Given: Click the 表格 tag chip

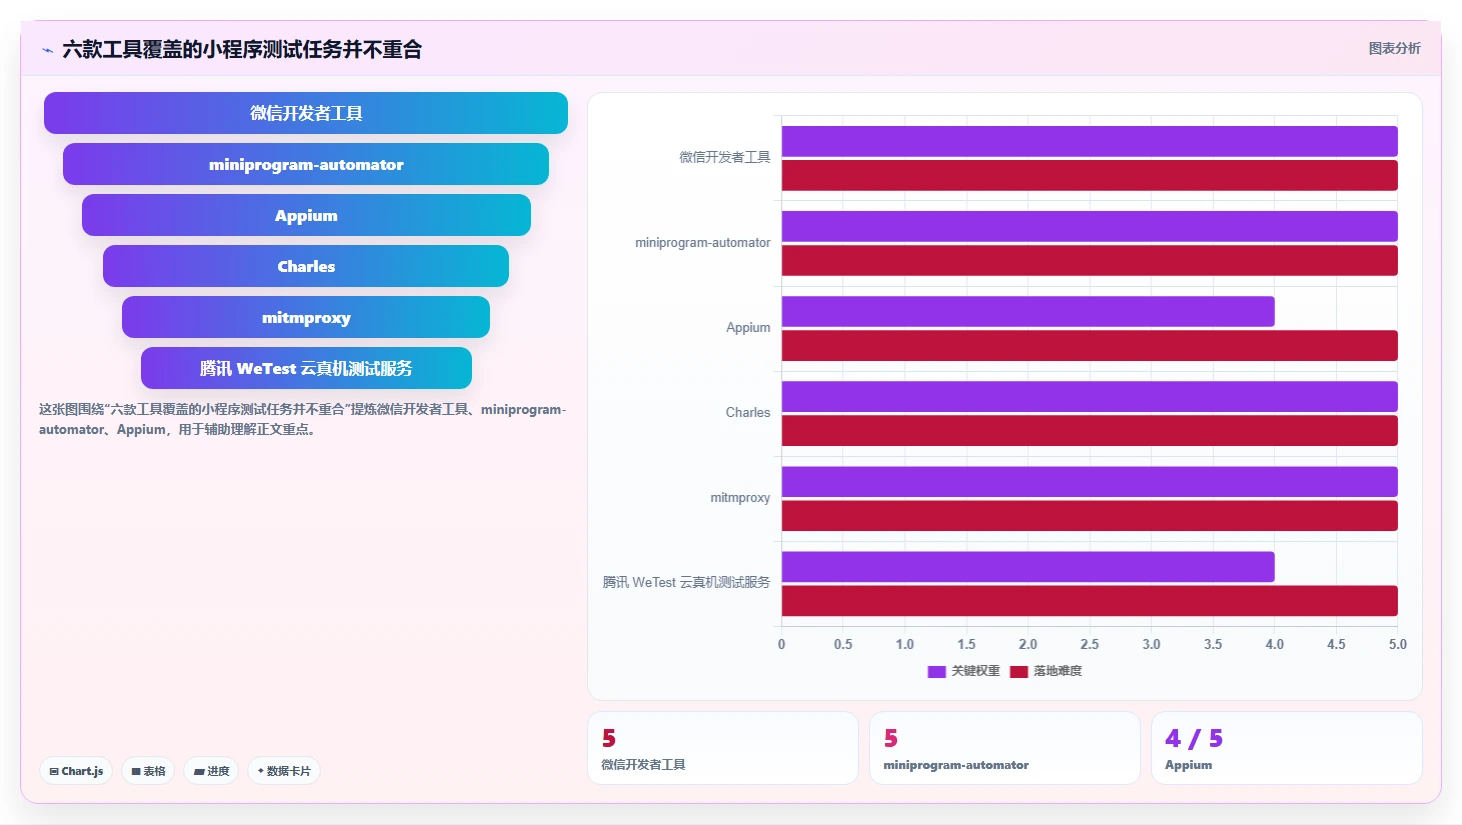Looking at the screenshot, I should (x=148, y=771).
